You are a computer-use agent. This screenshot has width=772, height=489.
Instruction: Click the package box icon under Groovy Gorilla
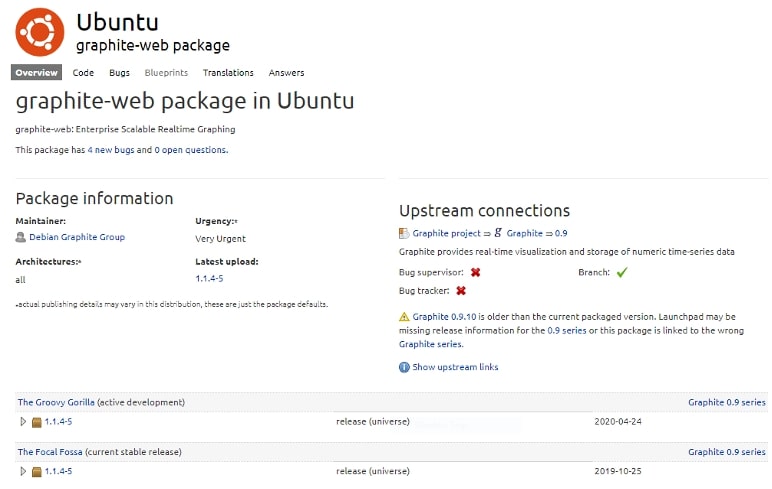click(x=36, y=422)
